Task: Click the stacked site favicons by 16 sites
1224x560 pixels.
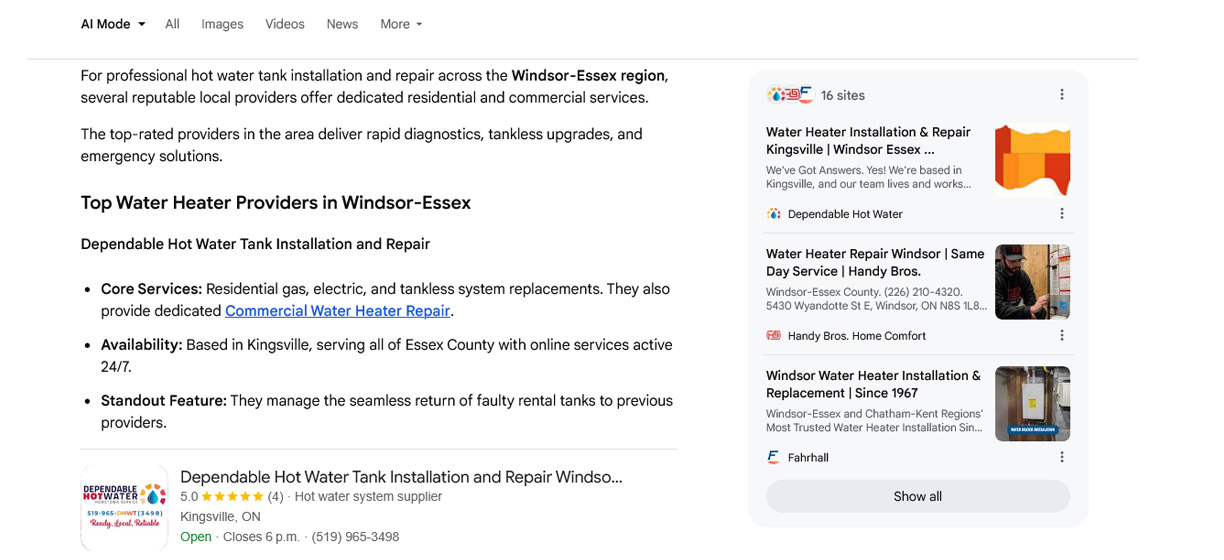Action: (790, 95)
